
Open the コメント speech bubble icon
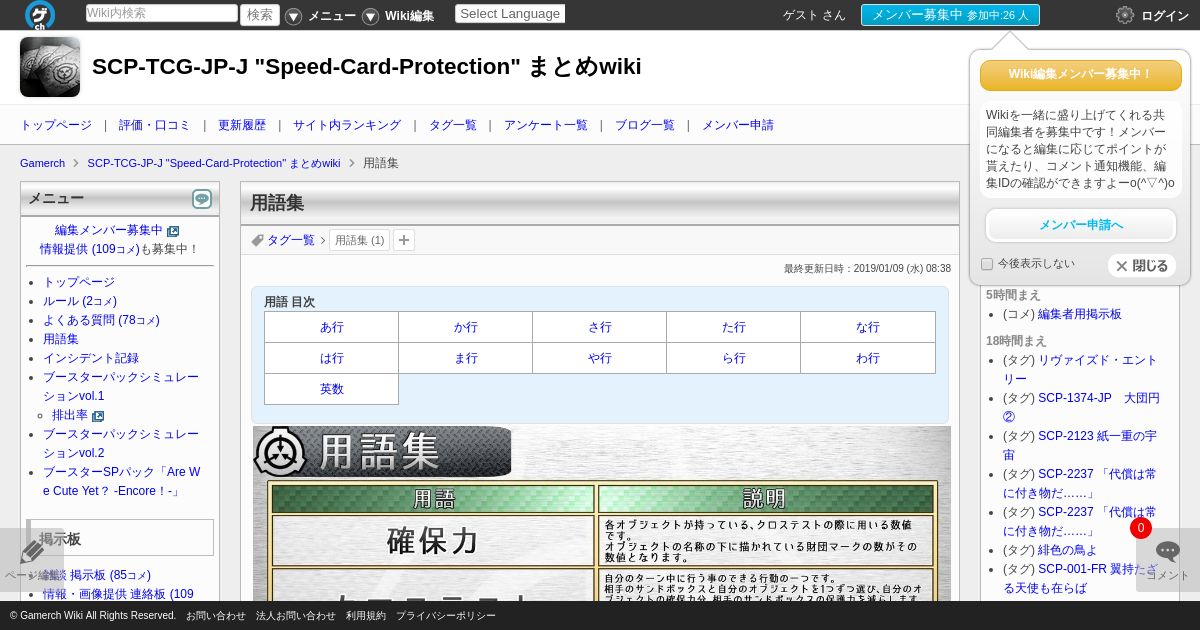click(x=1168, y=551)
